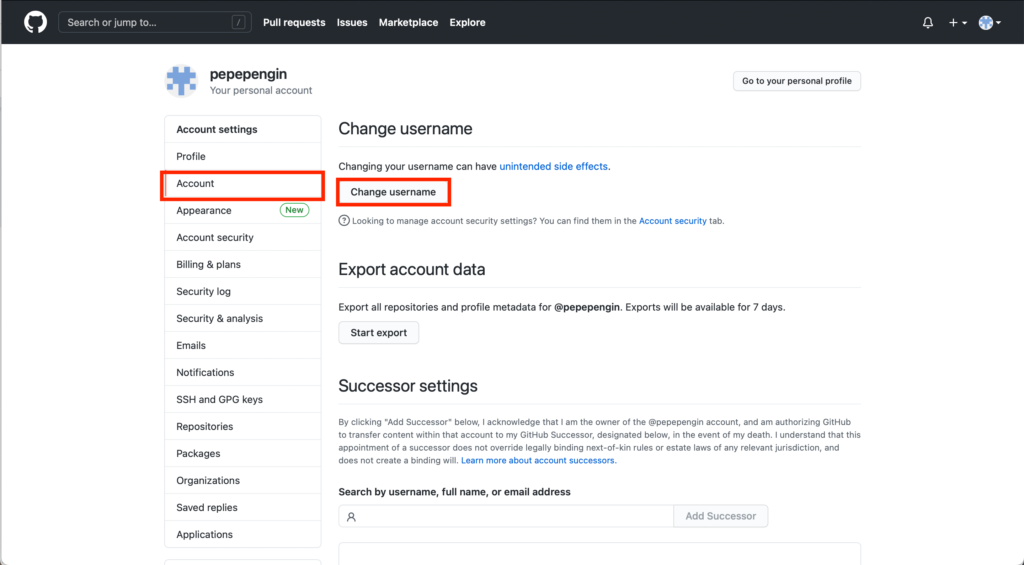Select Saved replies in sidebar
Screen dimensions: 1024x565
coord(243,508)
